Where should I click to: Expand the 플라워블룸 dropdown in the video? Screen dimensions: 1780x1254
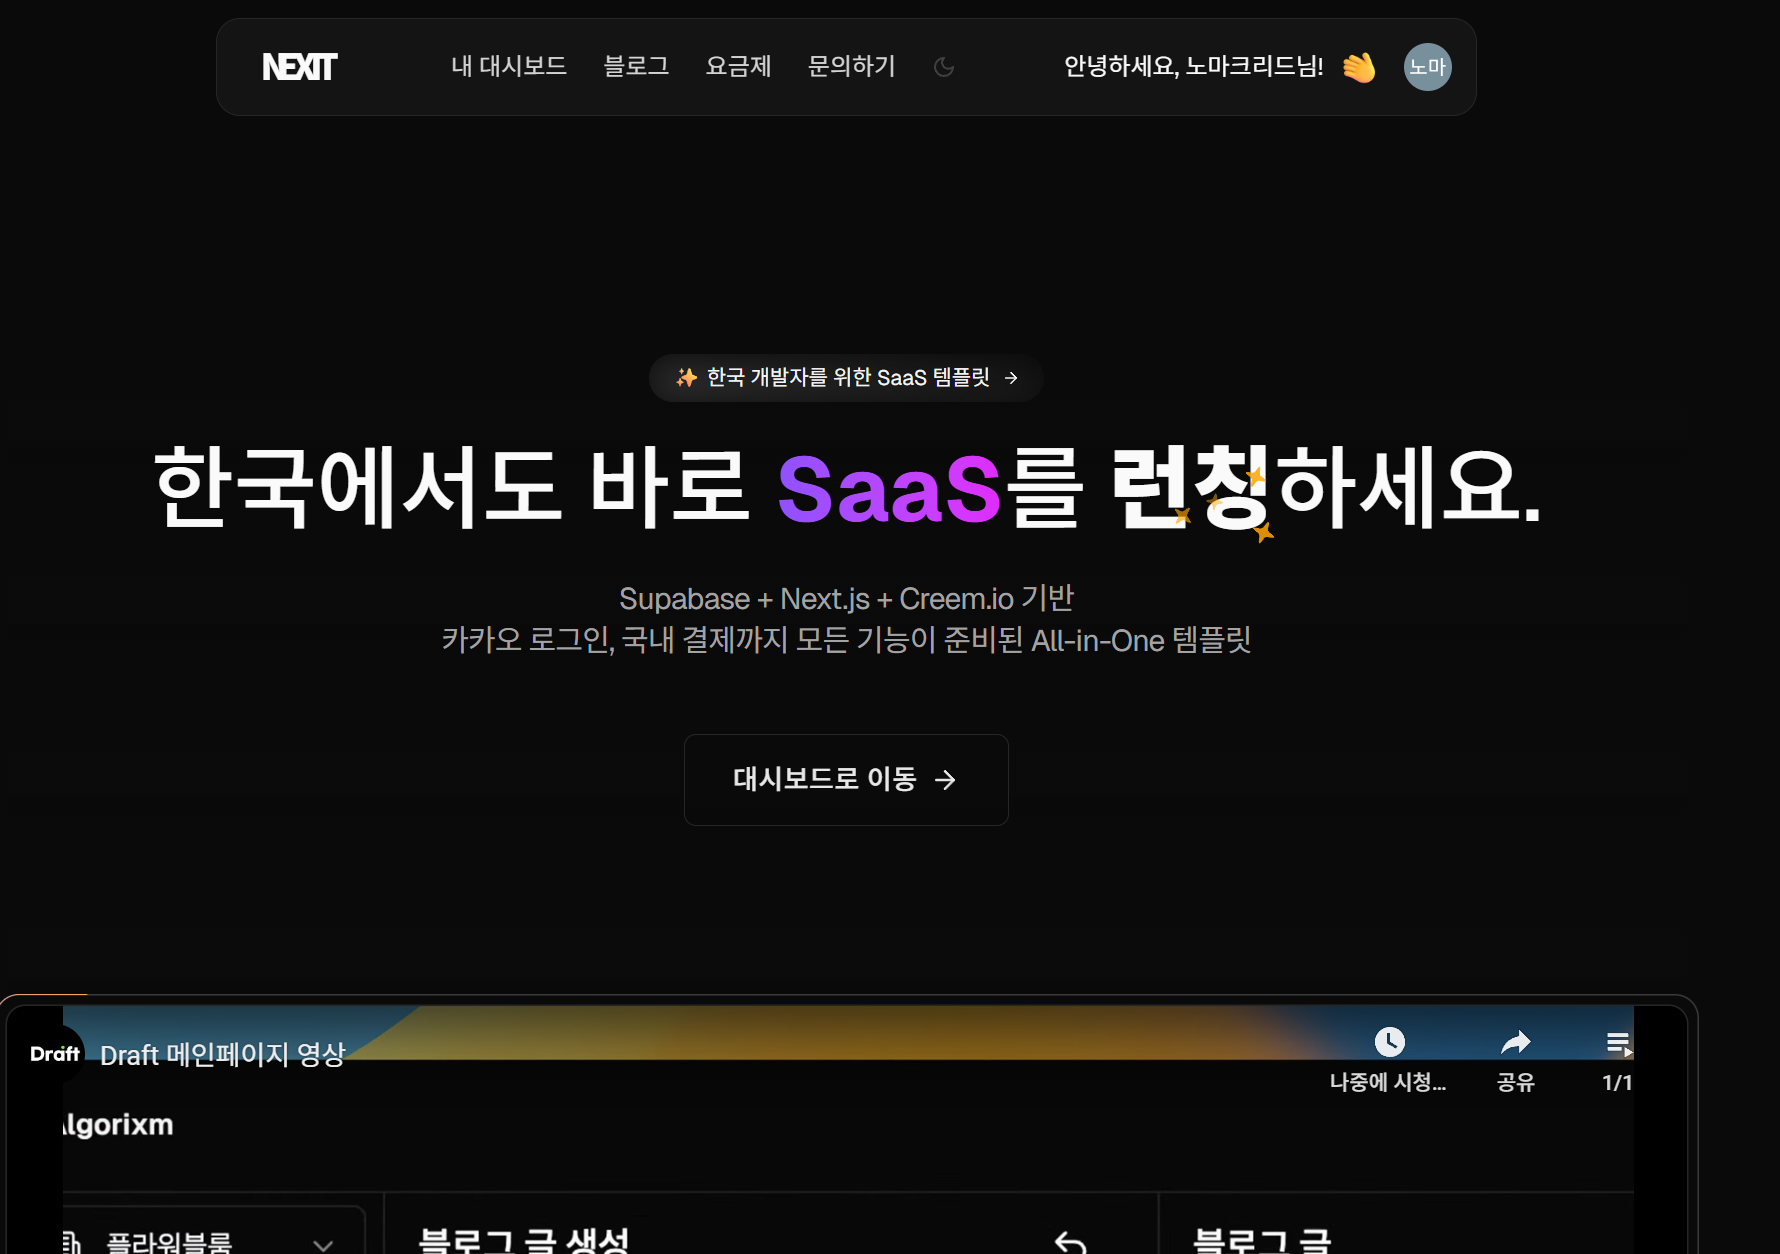point(322,1244)
